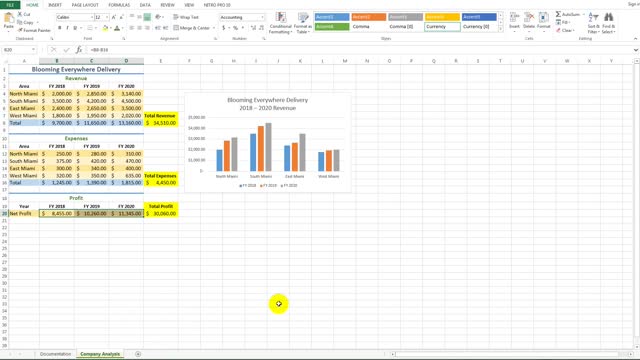Decrease font size with the smaller A icon

coord(122,17)
